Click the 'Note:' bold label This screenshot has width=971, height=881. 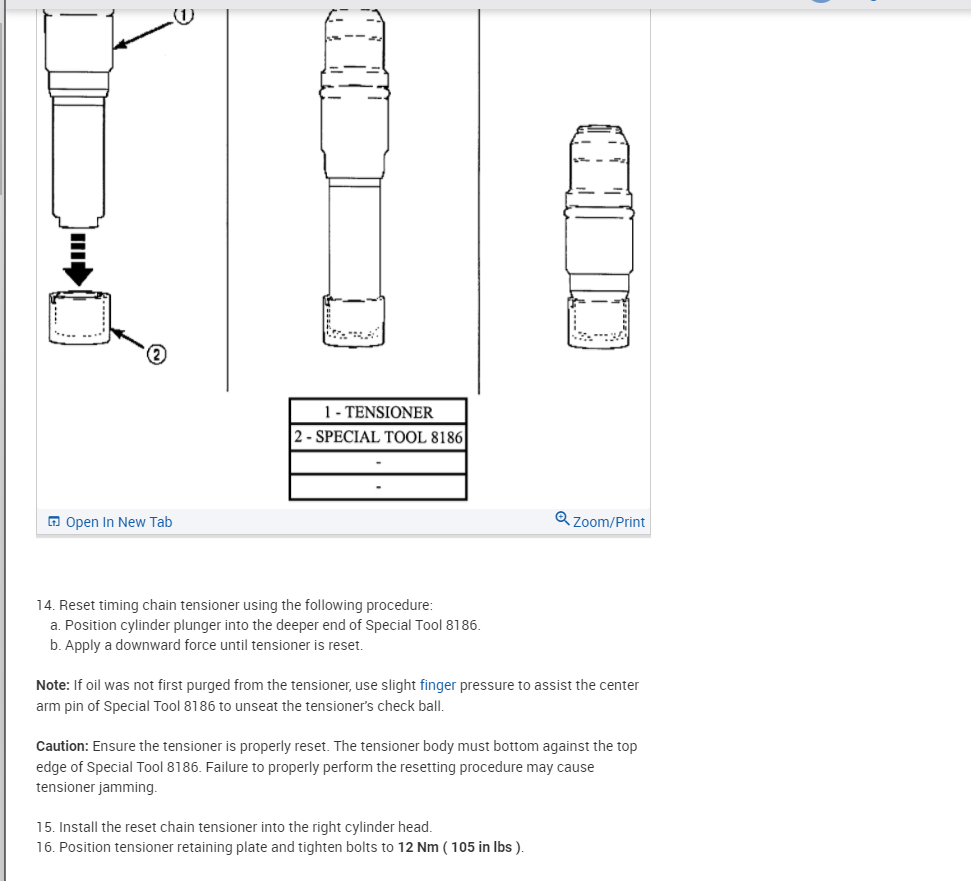point(53,685)
